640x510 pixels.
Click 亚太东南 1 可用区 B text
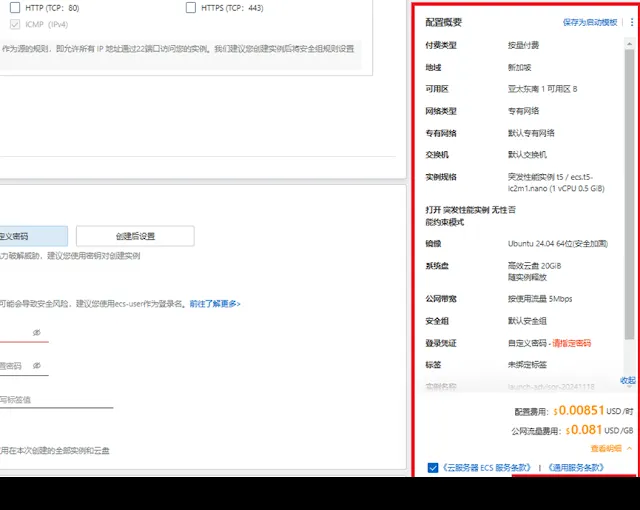(542, 89)
